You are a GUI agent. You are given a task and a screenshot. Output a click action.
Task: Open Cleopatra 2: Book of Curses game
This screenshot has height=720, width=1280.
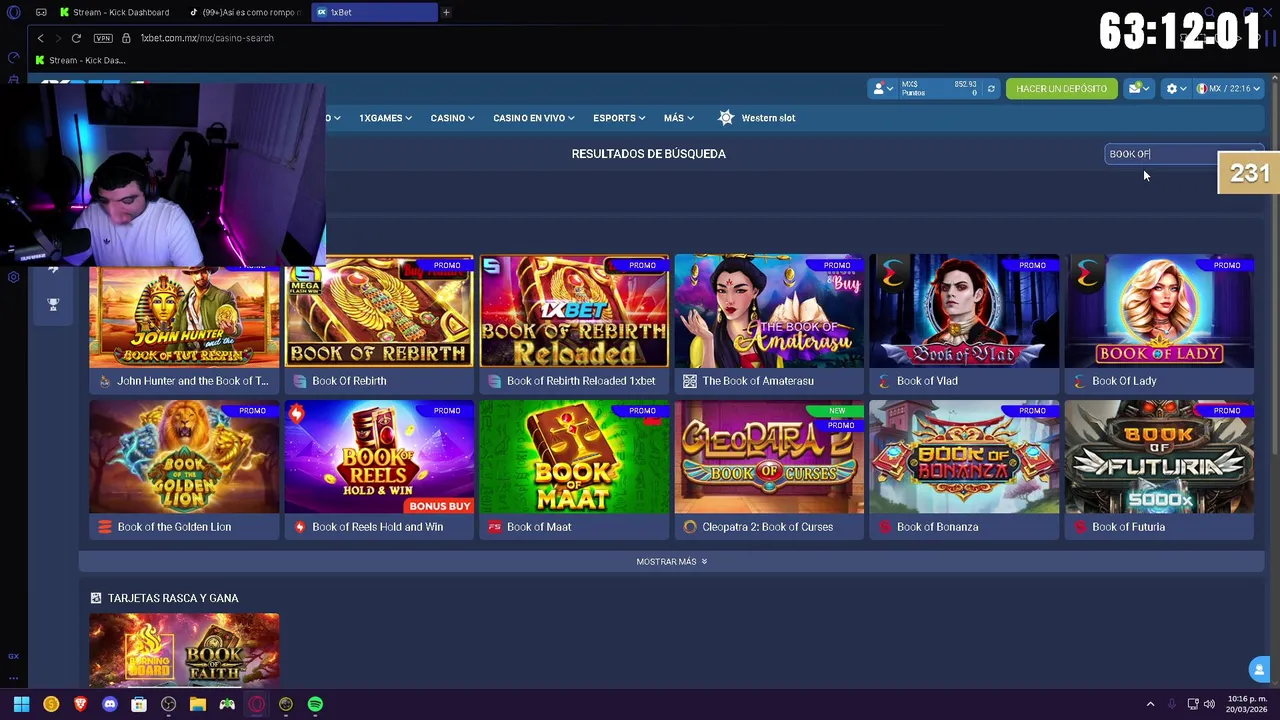pos(769,457)
